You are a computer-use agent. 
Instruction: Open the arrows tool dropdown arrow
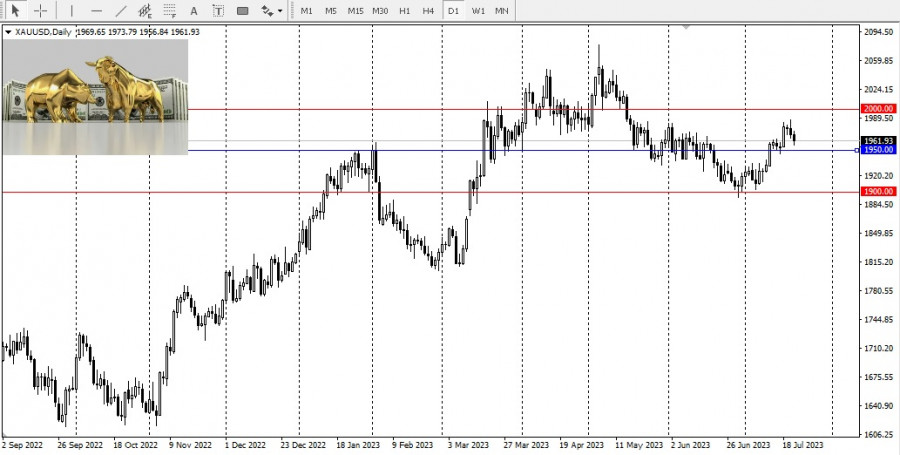pos(280,11)
